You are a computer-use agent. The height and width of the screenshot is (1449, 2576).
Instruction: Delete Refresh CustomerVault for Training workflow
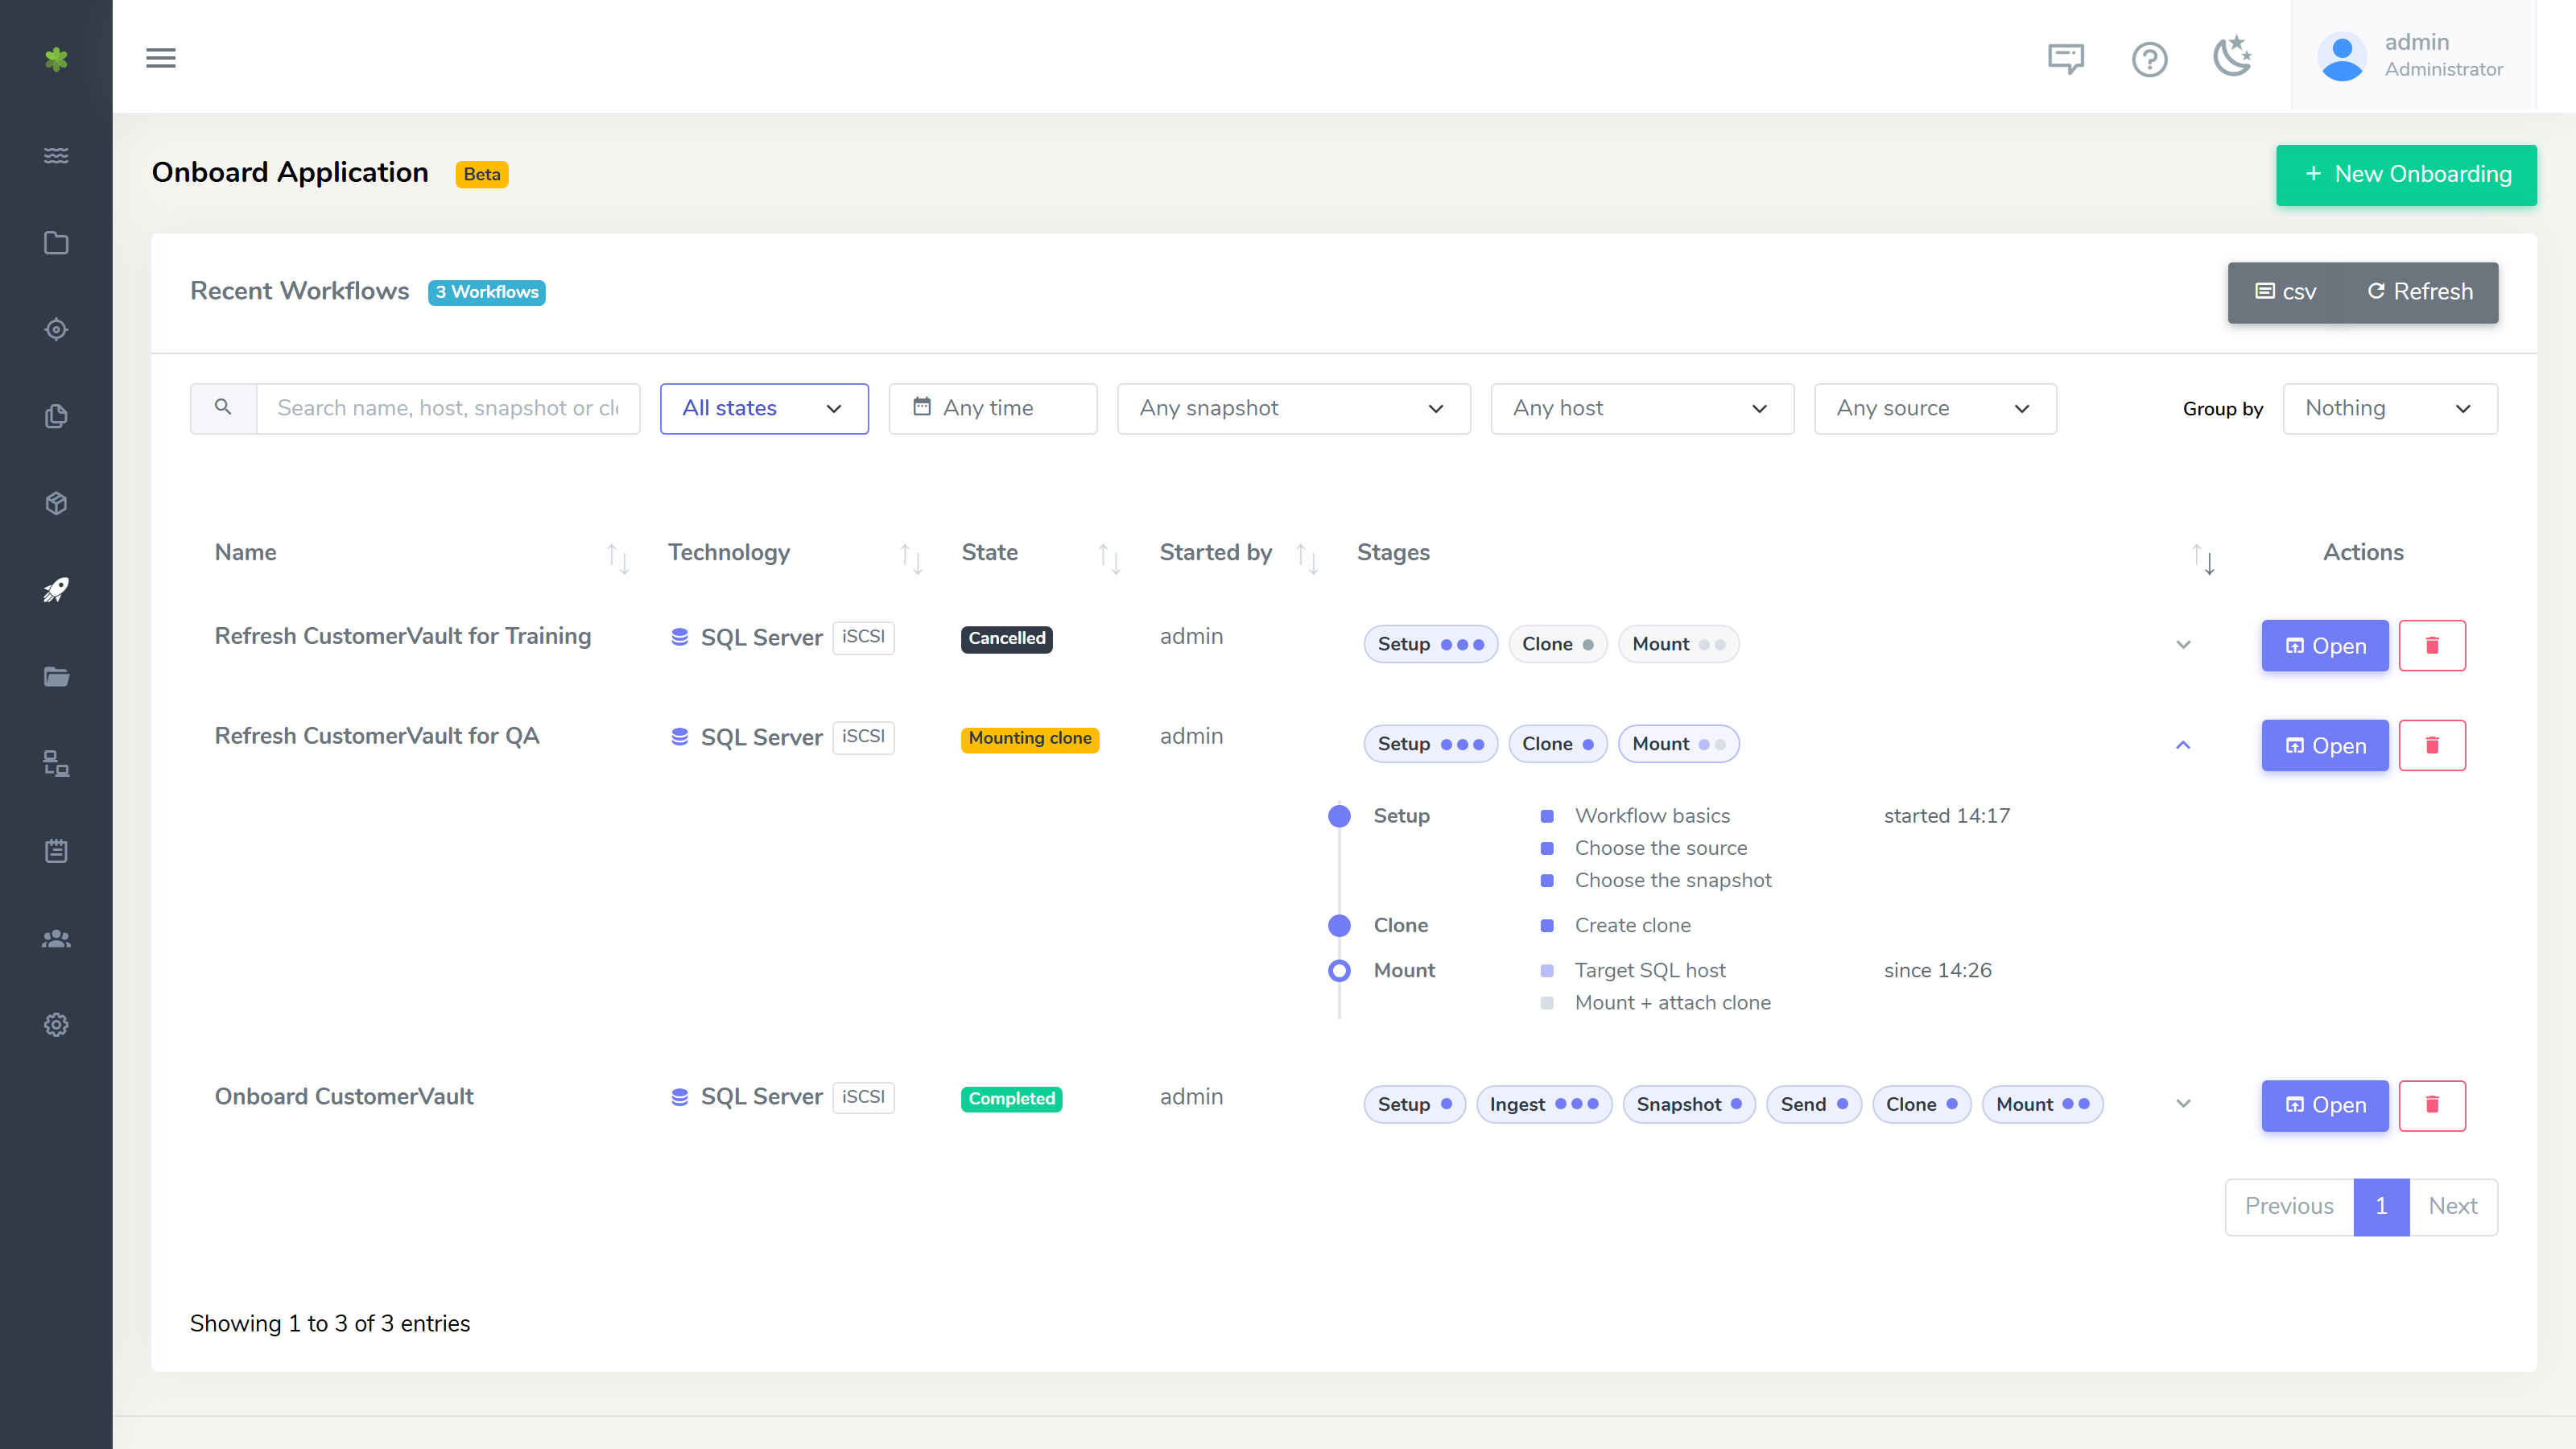pos(2432,645)
